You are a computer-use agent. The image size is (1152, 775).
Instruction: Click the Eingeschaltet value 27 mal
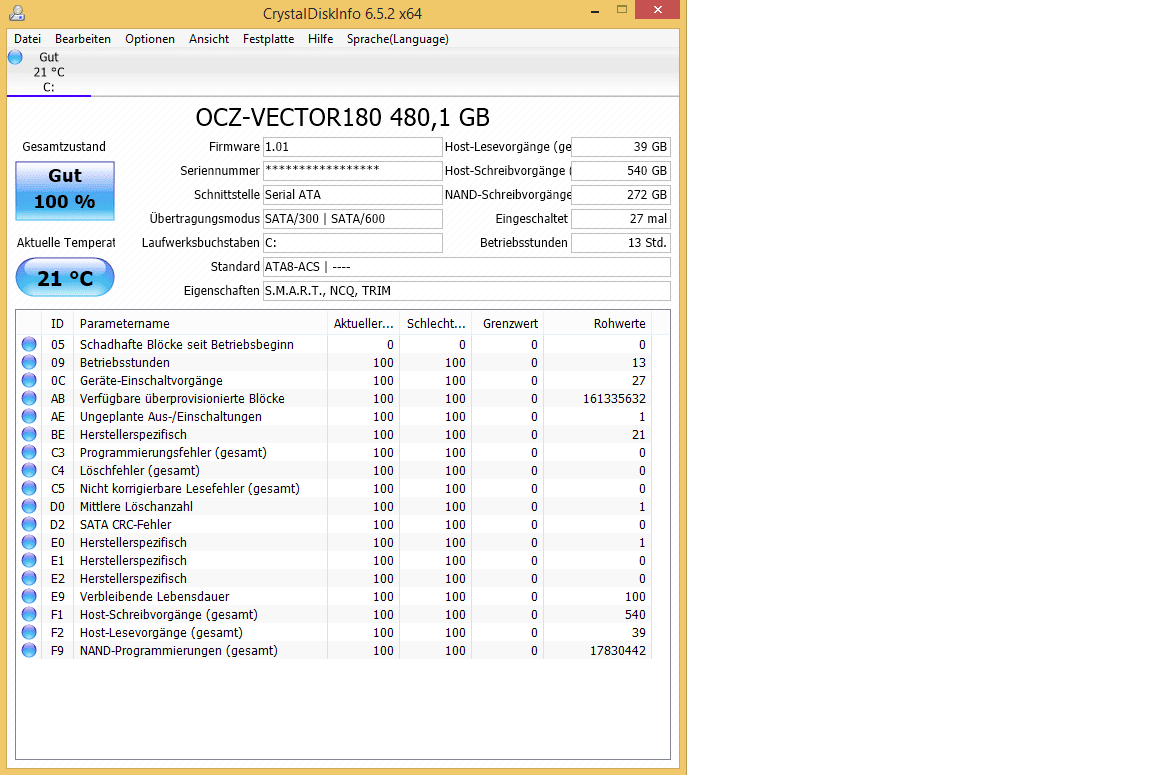pyautogui.click(x=621, y=219)
